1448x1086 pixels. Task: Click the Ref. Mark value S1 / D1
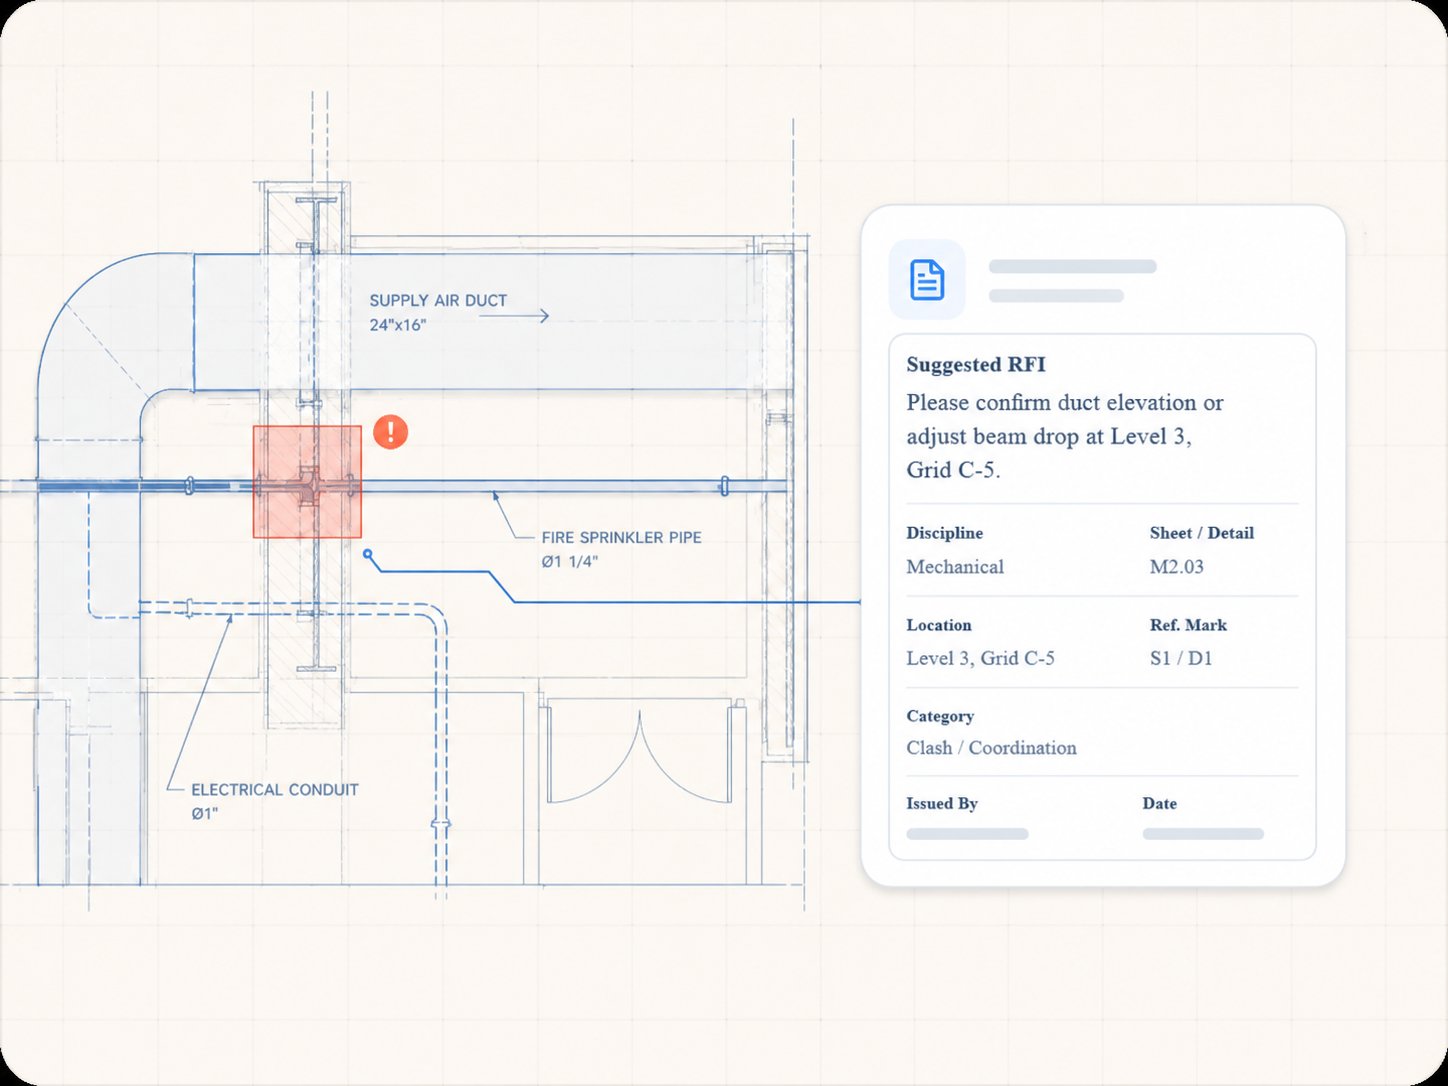click(x=1181, y=658)
